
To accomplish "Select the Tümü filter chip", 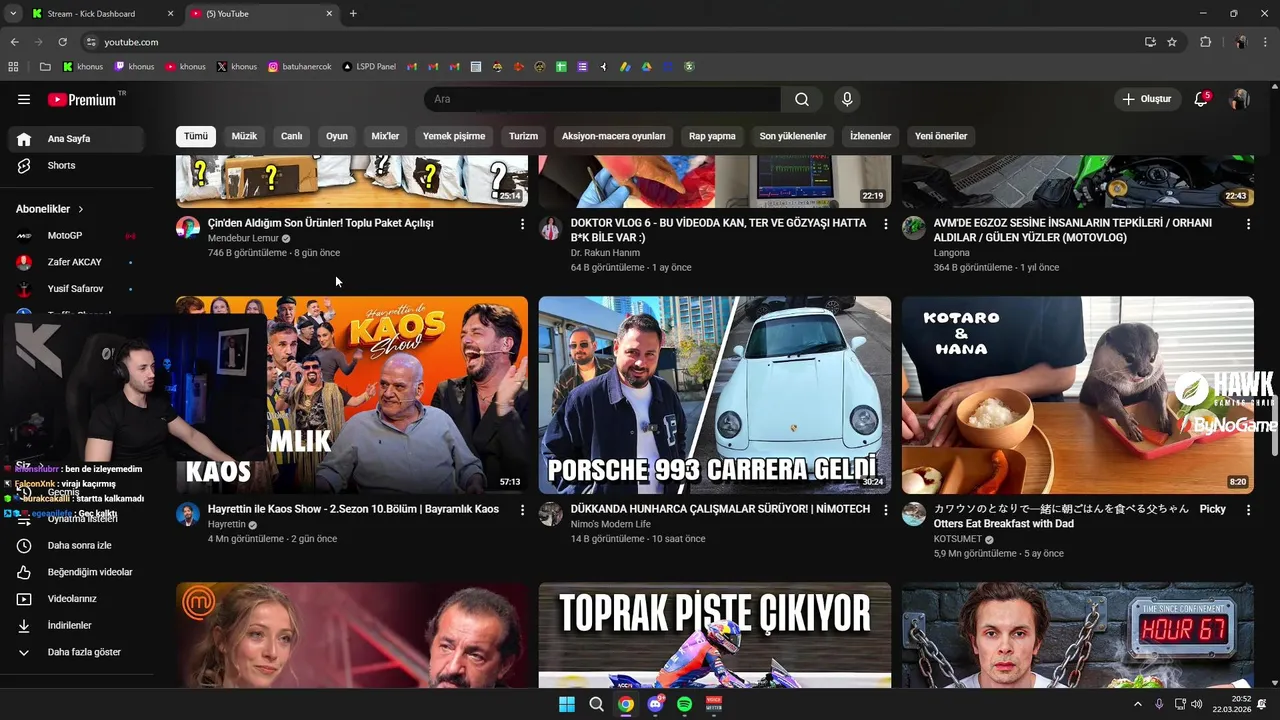I will click(x=196, y=136).
